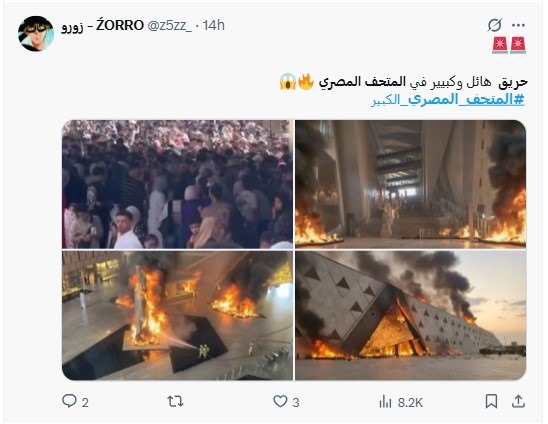Open the 14h timestamp link
Image resolution: width=548 pixels, height=424 pixels.
[214, 26]
